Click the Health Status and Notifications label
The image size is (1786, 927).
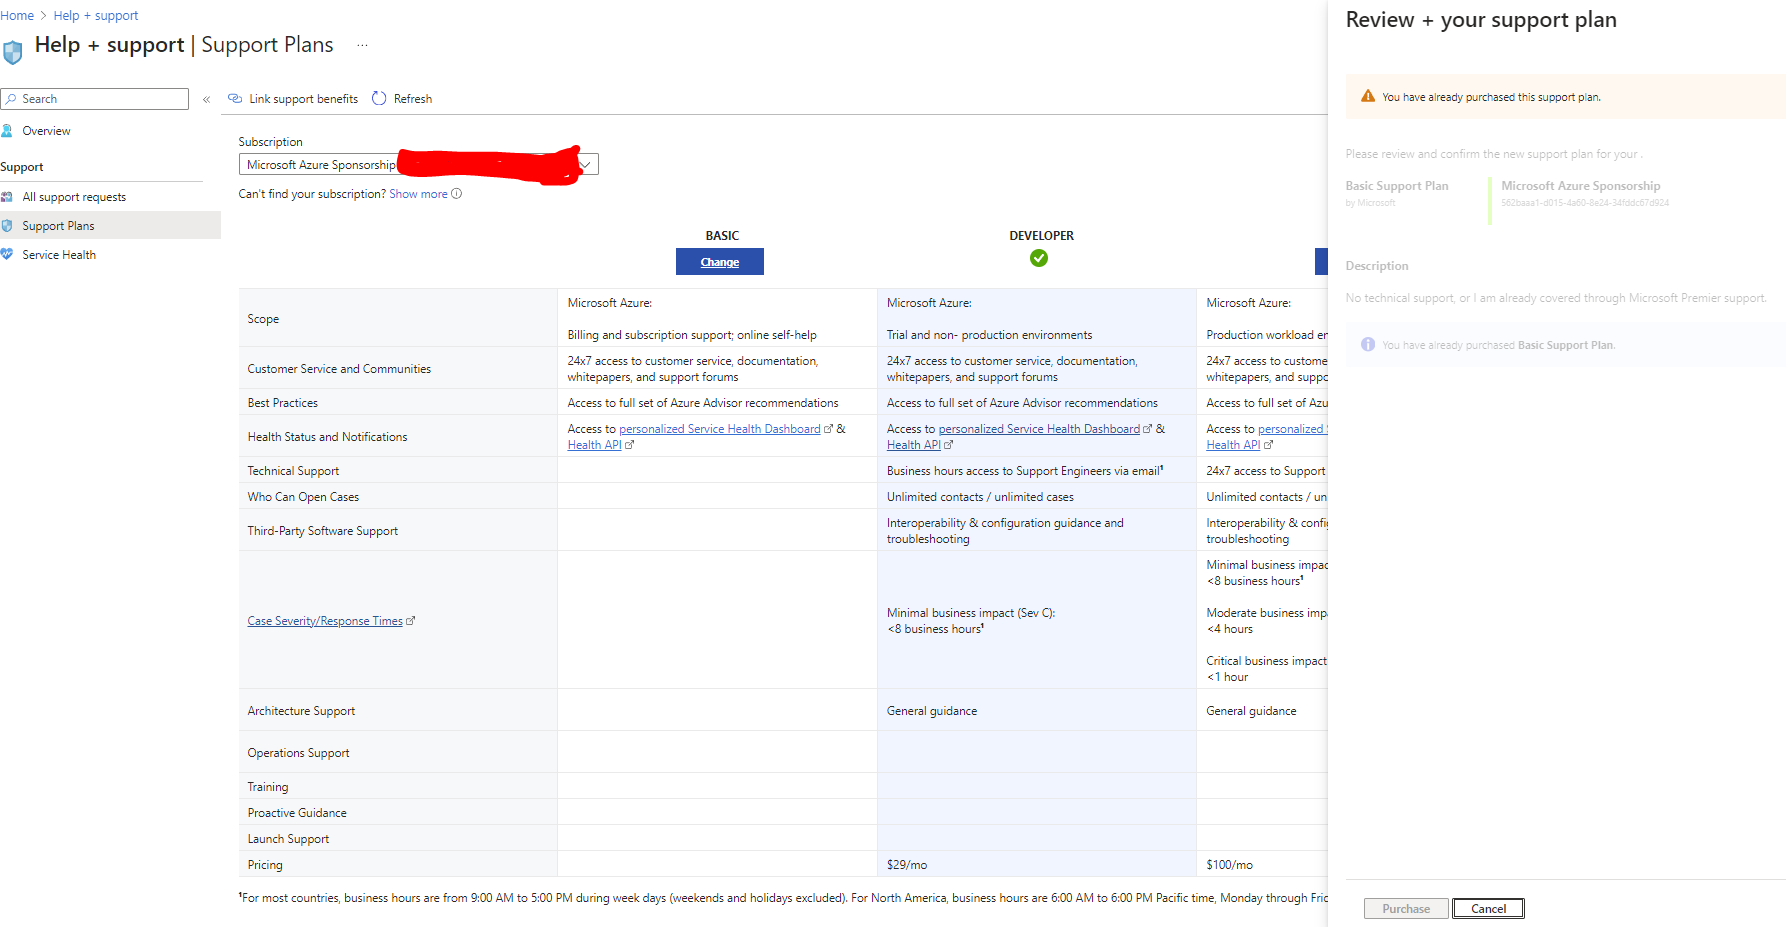click(327, 437)
